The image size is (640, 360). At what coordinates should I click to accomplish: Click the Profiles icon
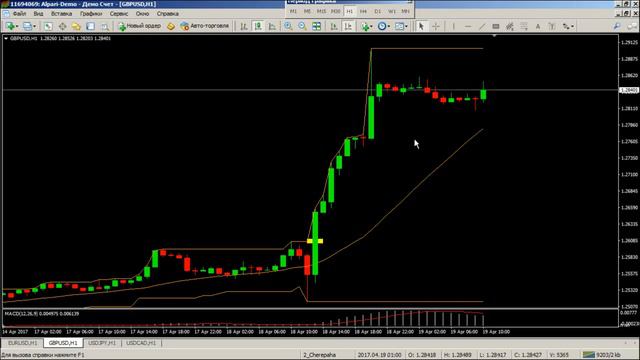27,26
